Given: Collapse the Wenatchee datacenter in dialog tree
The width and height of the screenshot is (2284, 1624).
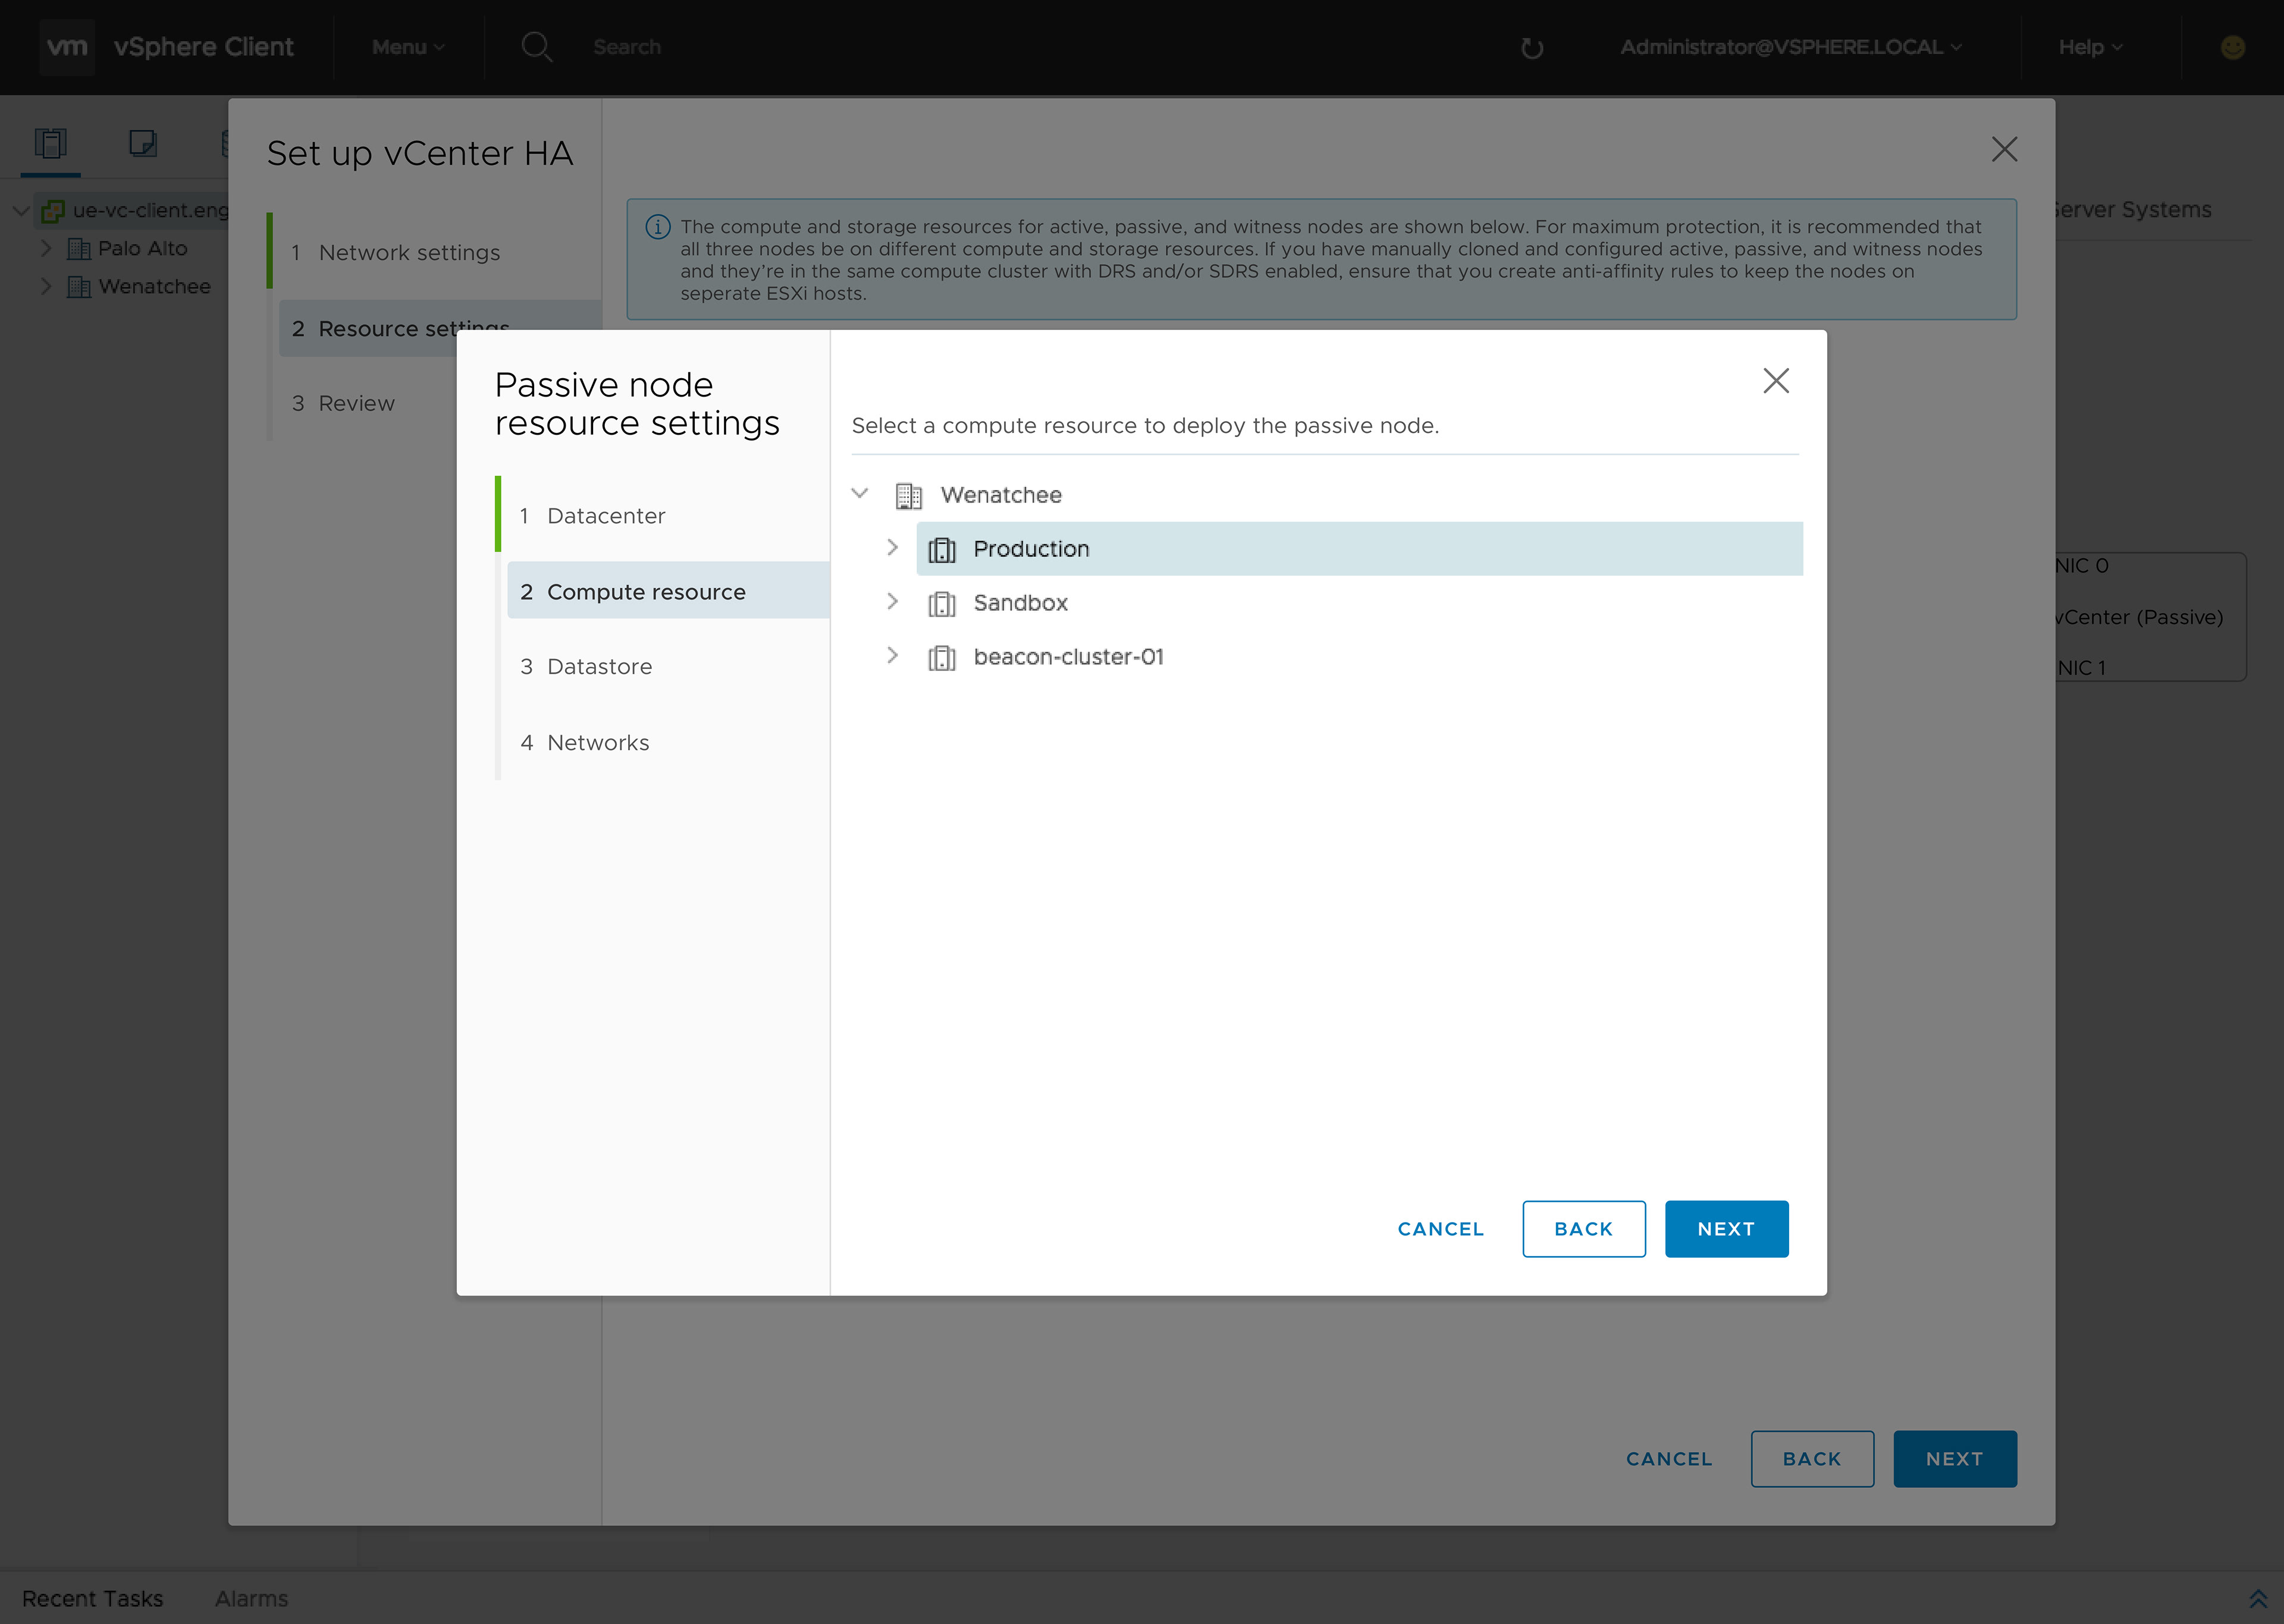Looking at the screenshot, I should (x=859, y=493).
